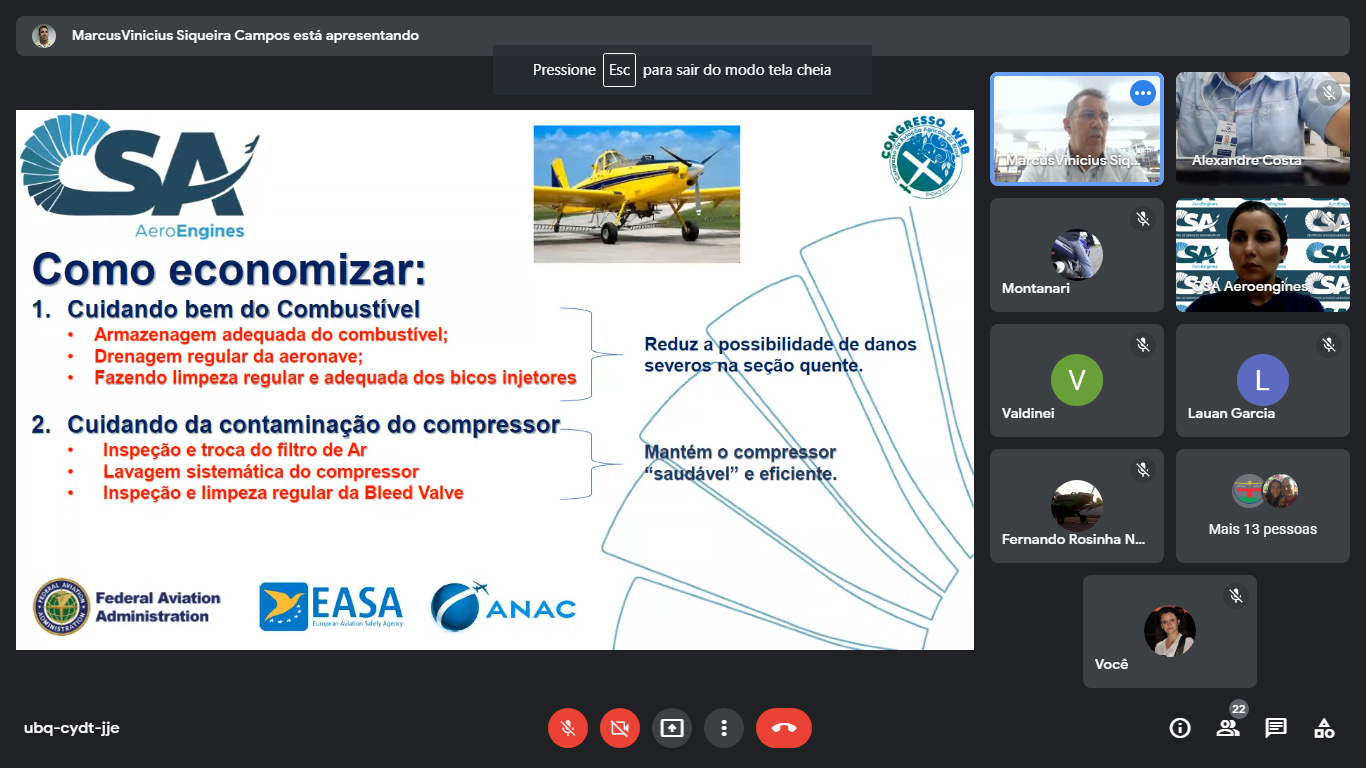The height and width of the screenshot is (768, 1366).
Task: Open options on MarcusVinicius video tile
Action: tap(1143, 93)
